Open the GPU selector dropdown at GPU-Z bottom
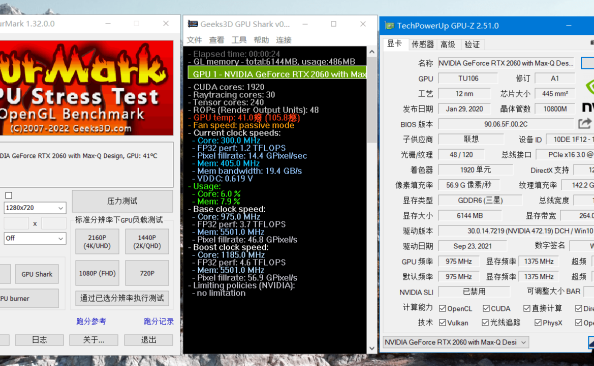This screenshot has width=594, height=366. pyautogui.click(x=456, y=342)
